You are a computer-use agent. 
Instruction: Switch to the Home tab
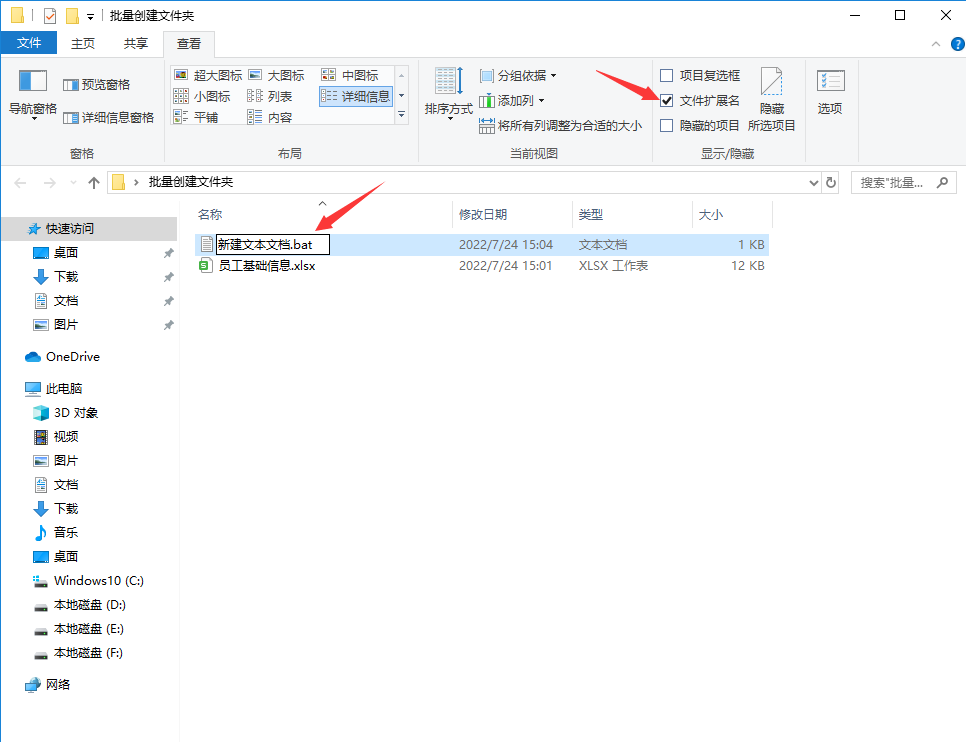83,43
